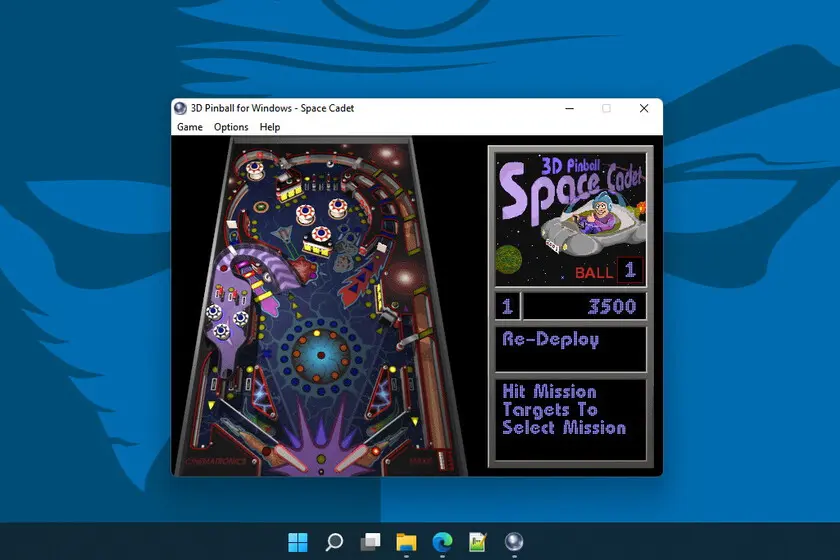This screenshot has width=840, height=560.
Task: Open the Help menu
Action: 270,127
